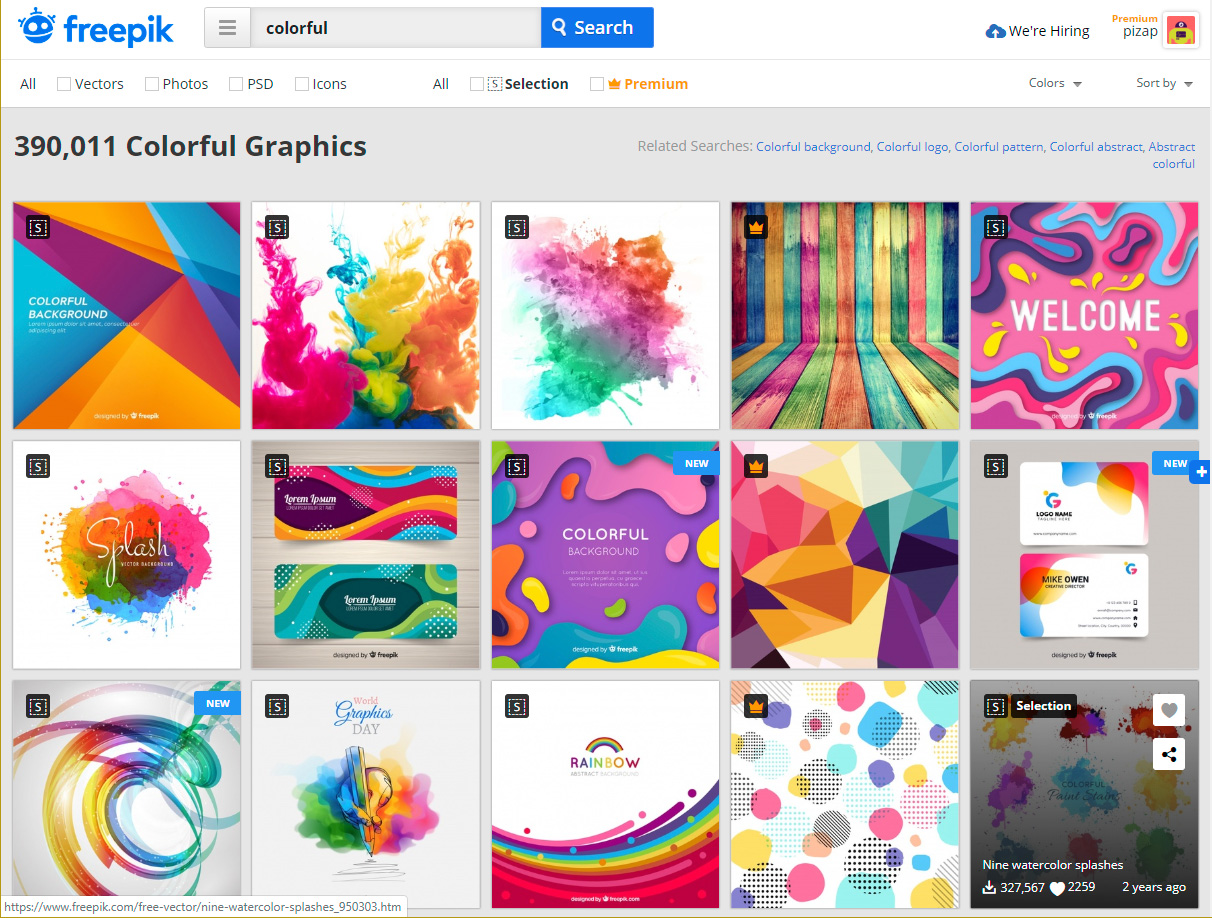
Task: Open the Colors dropdown
Action: 1055,83
